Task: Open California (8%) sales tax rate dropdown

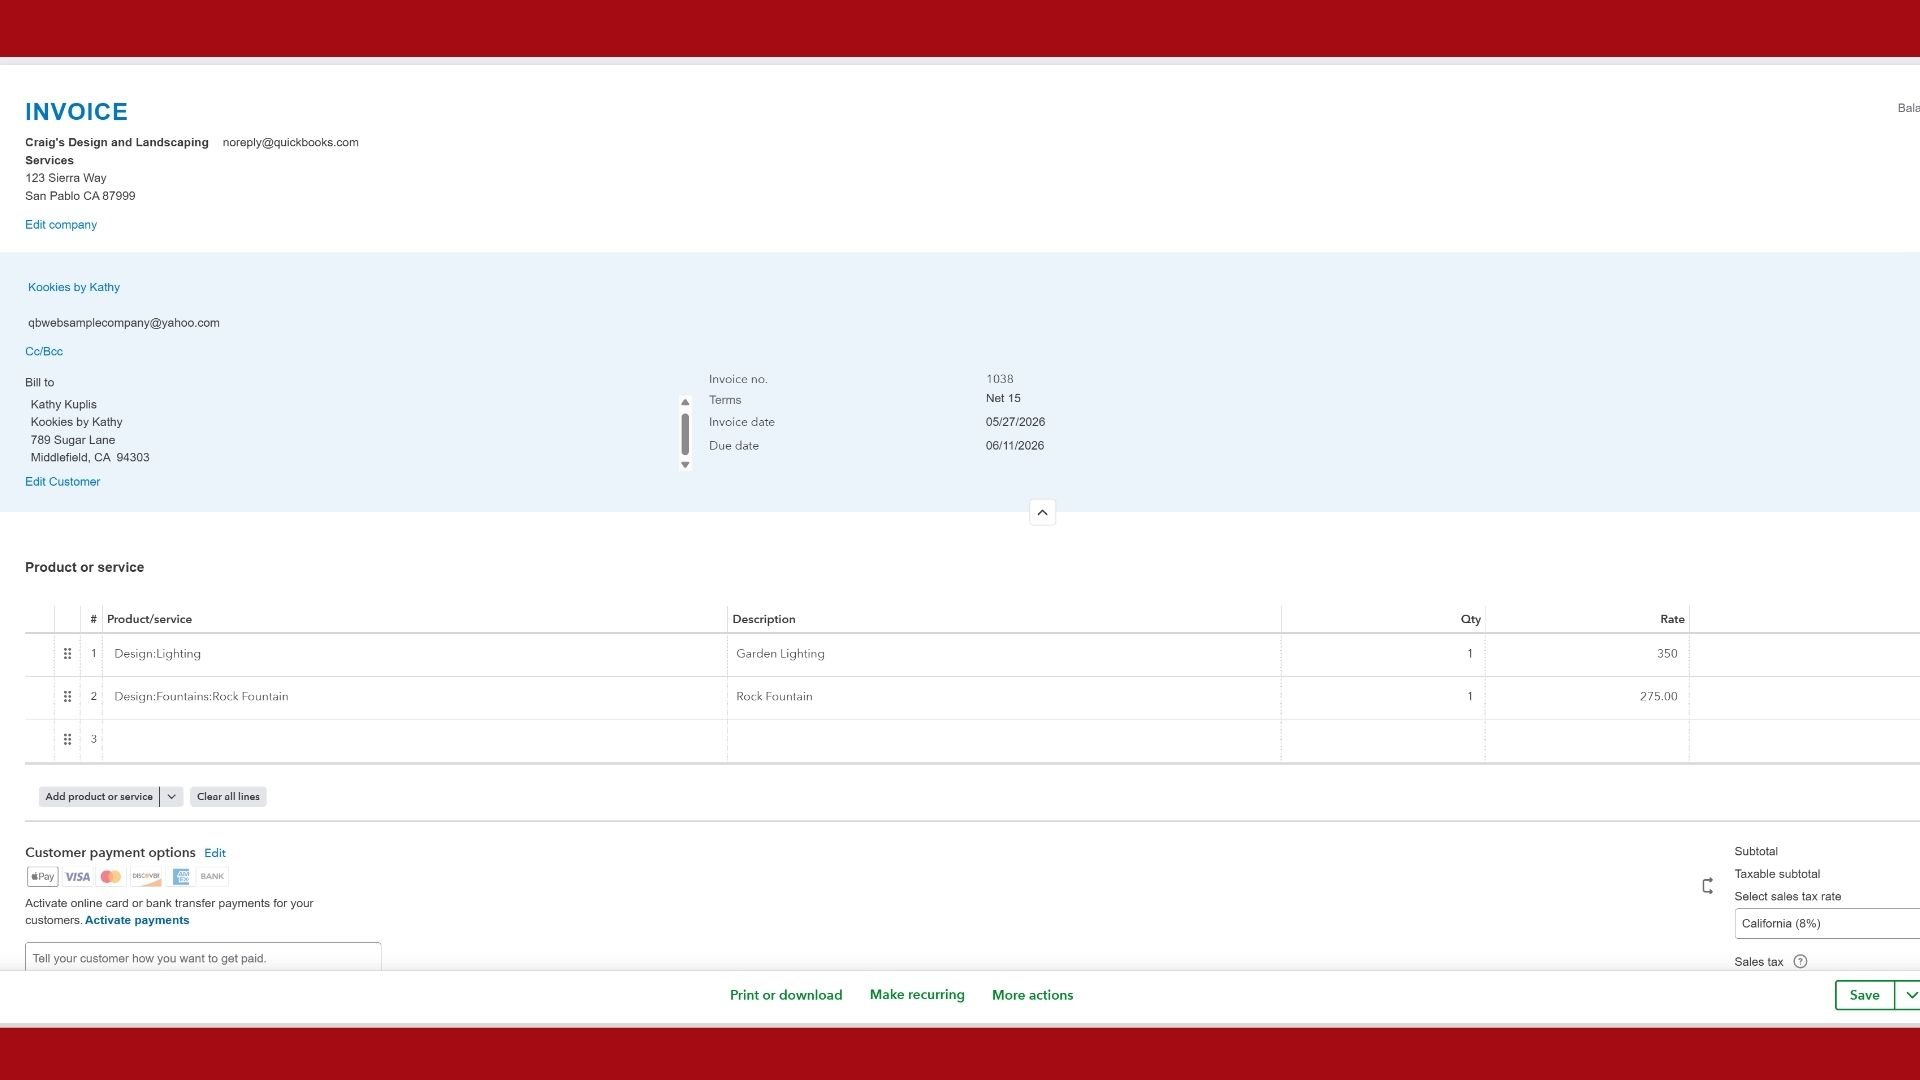Action: [1826, 924]
